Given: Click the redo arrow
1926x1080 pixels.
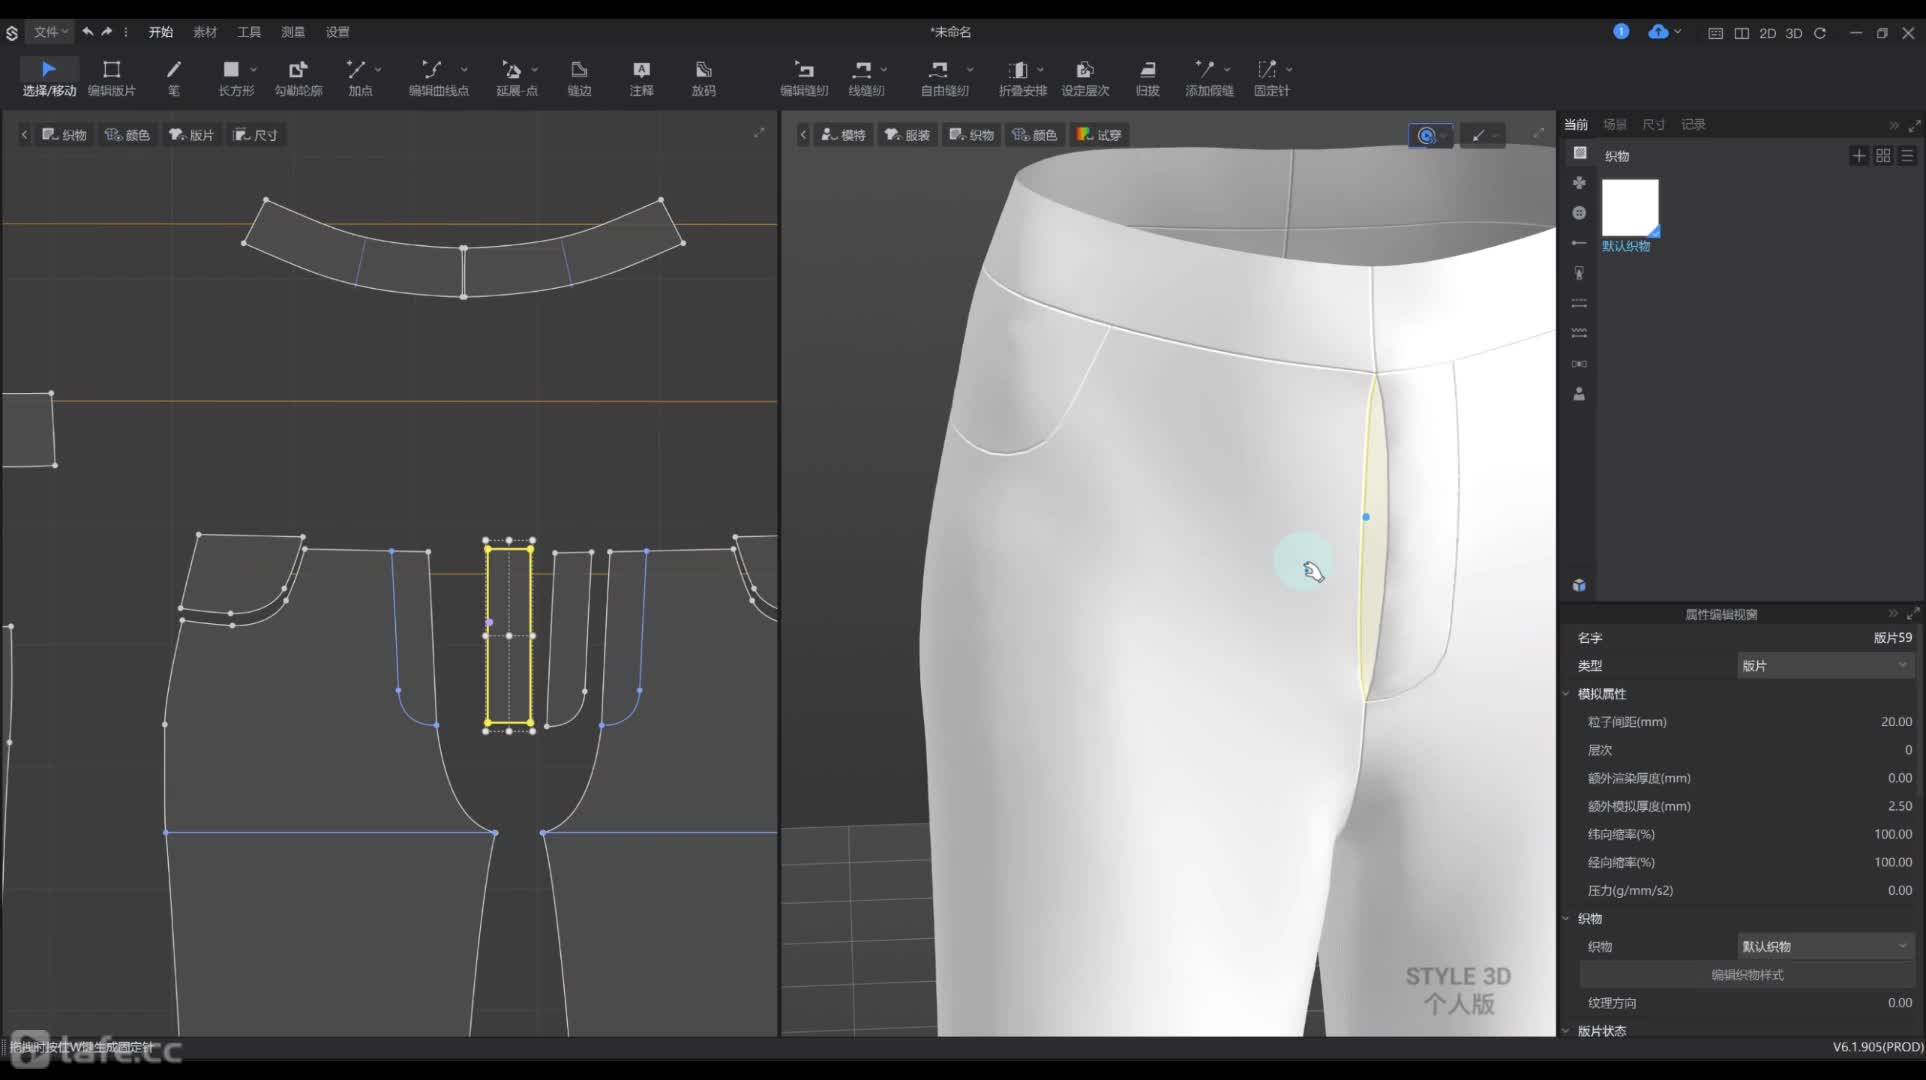Looking at the screenshot, I should (106, 32).
